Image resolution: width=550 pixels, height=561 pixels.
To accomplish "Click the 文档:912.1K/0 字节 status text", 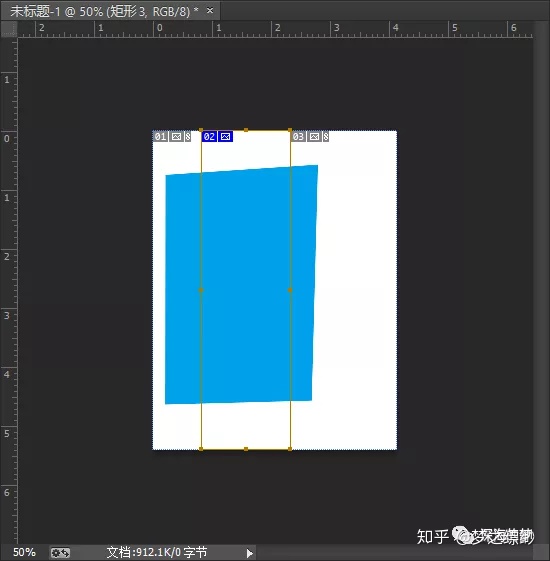I will pyautogui.click(x=157, y=552).
